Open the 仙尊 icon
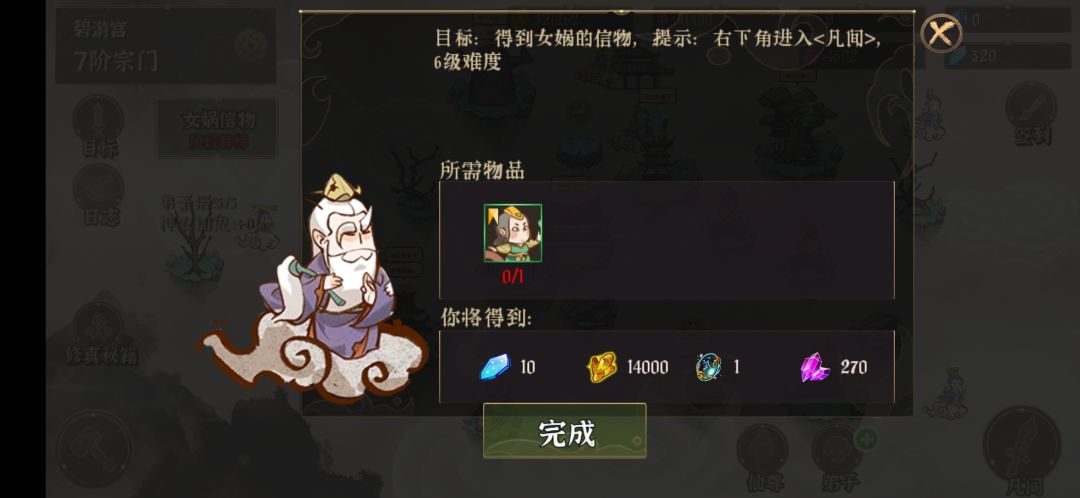The width and height of the screenshot is (1080, 498). (762, 456)
